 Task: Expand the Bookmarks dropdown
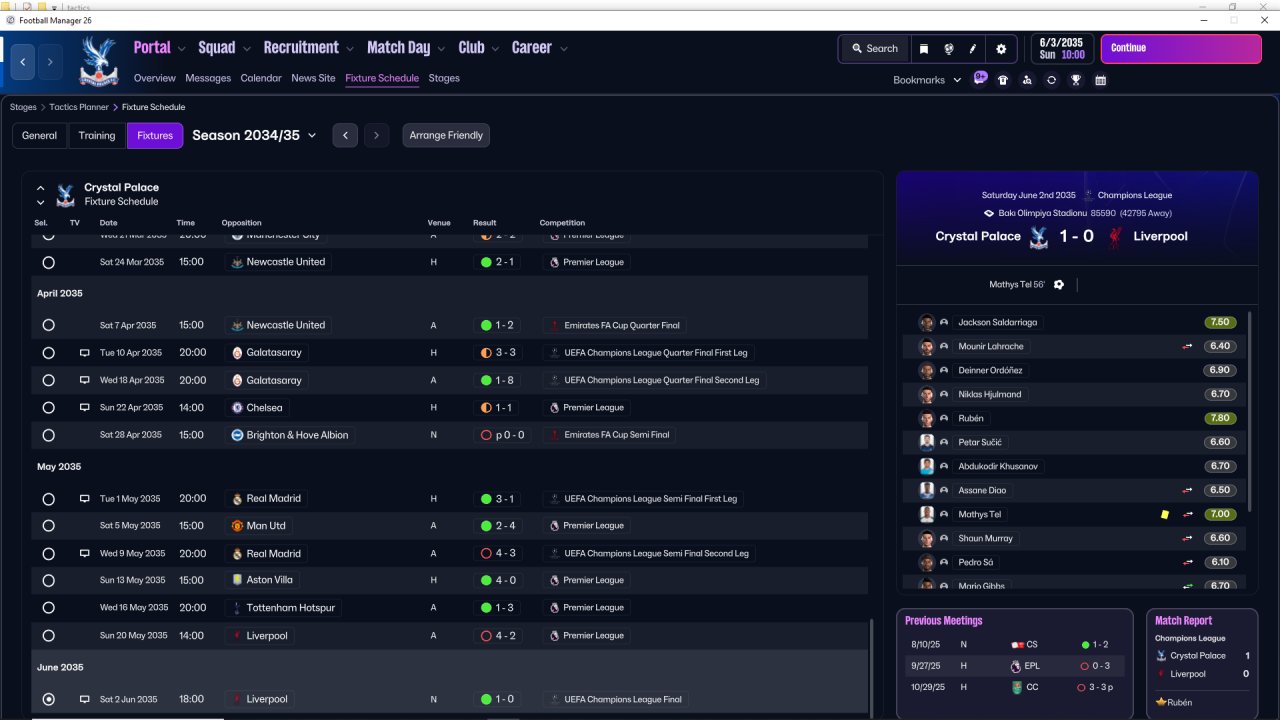[927, 80]
